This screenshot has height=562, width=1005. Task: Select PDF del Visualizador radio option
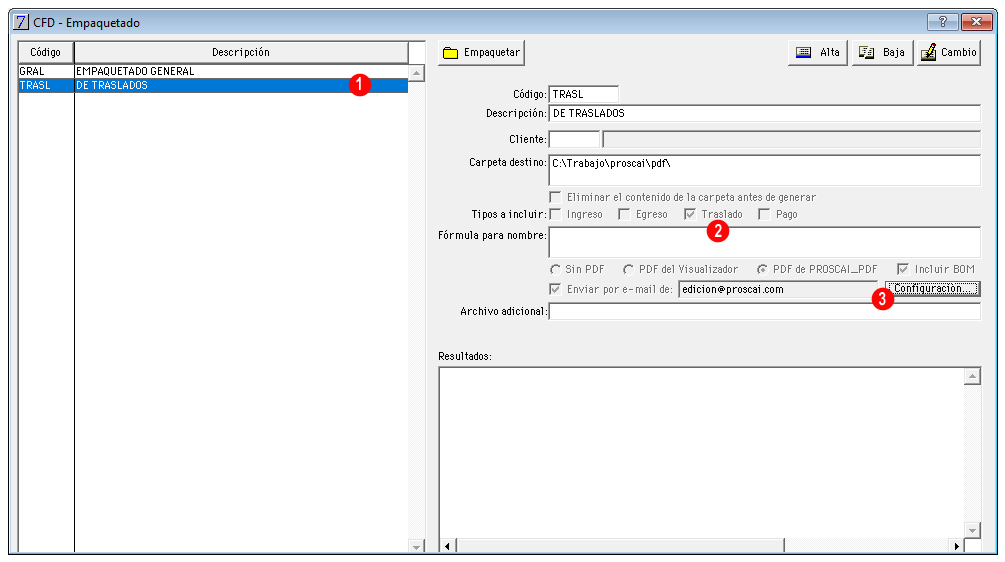click(629, 269)
